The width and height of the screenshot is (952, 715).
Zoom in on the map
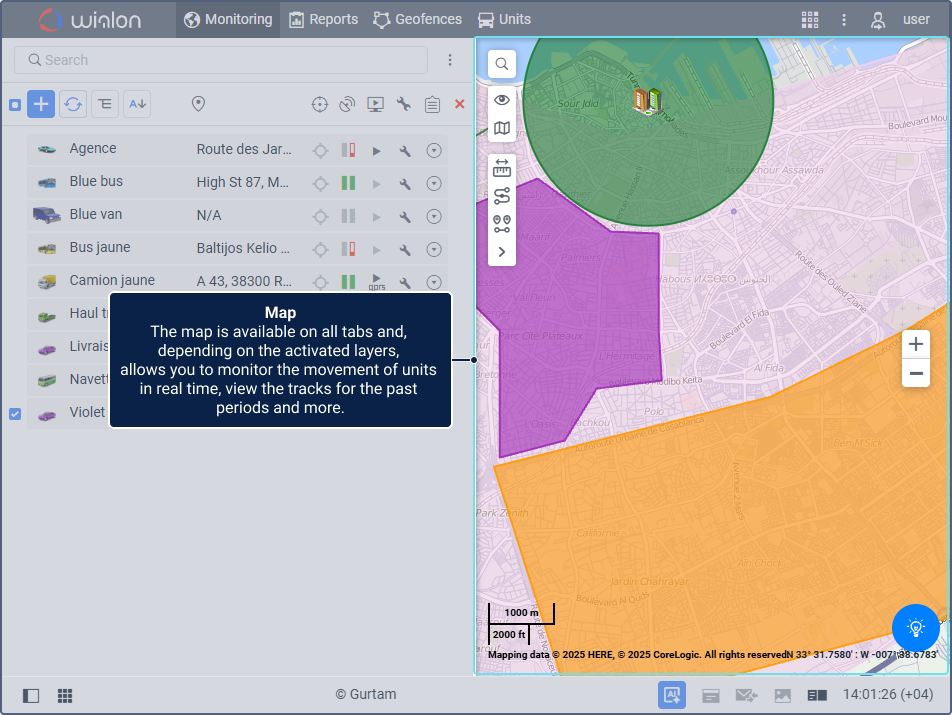tap(916, 344)
